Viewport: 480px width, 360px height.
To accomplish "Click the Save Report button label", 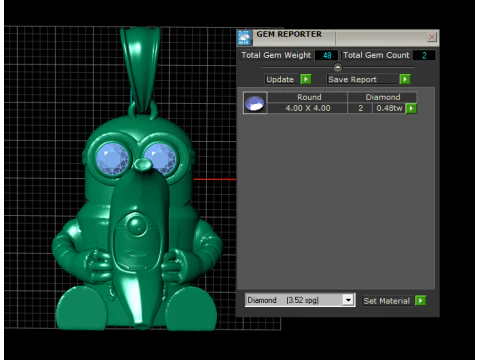I will [353, 79].
